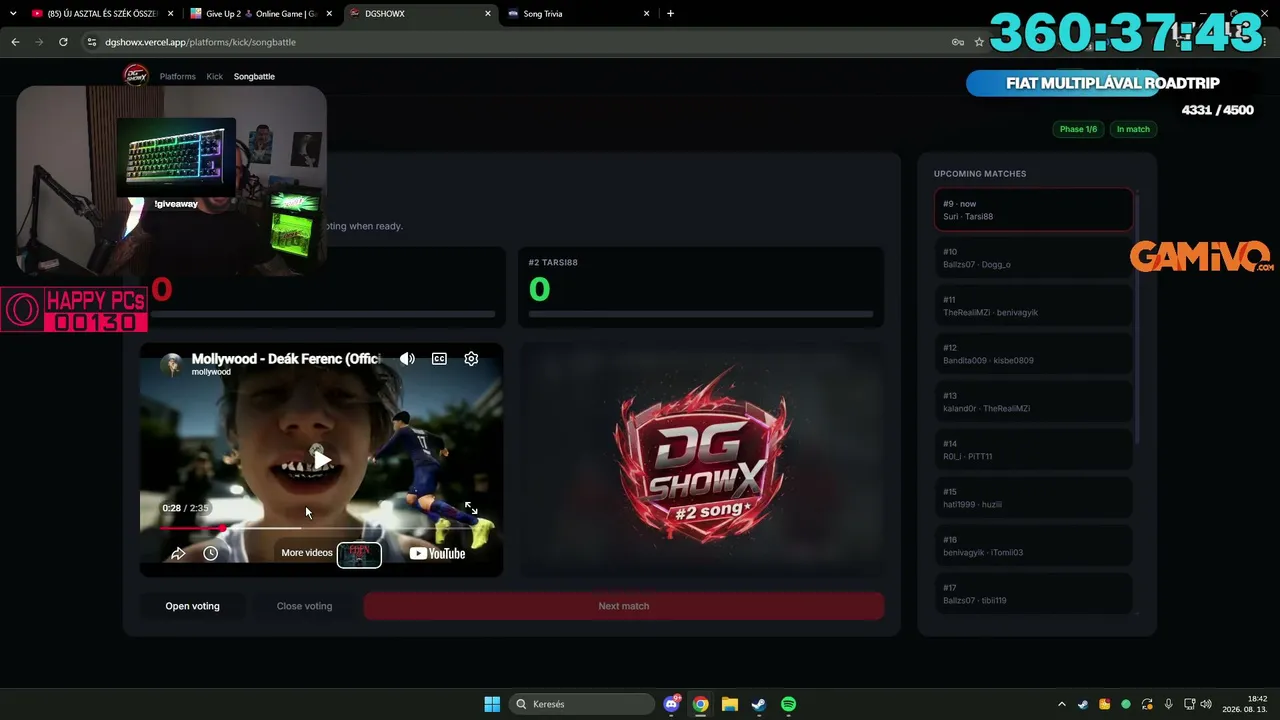Click the microphone icon in the system tray

tap(1168, 704)
